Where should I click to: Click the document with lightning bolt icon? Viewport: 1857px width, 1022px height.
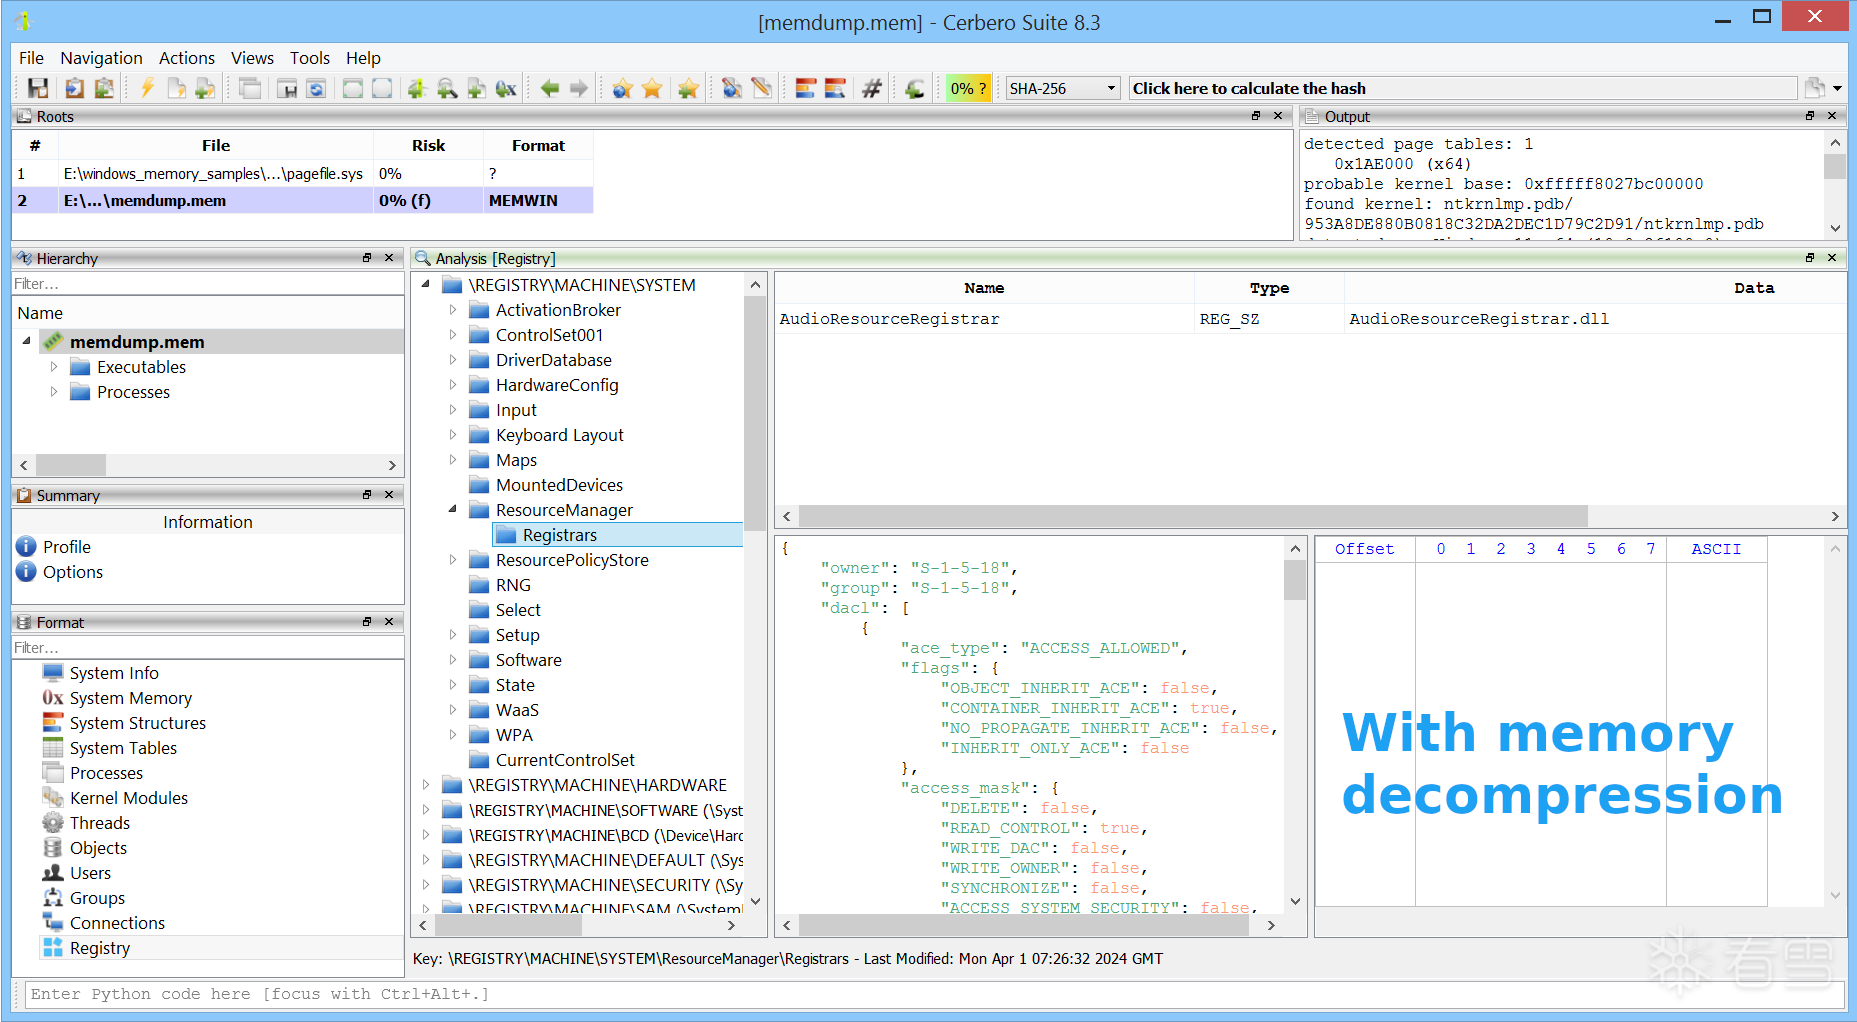pos(176,88)
